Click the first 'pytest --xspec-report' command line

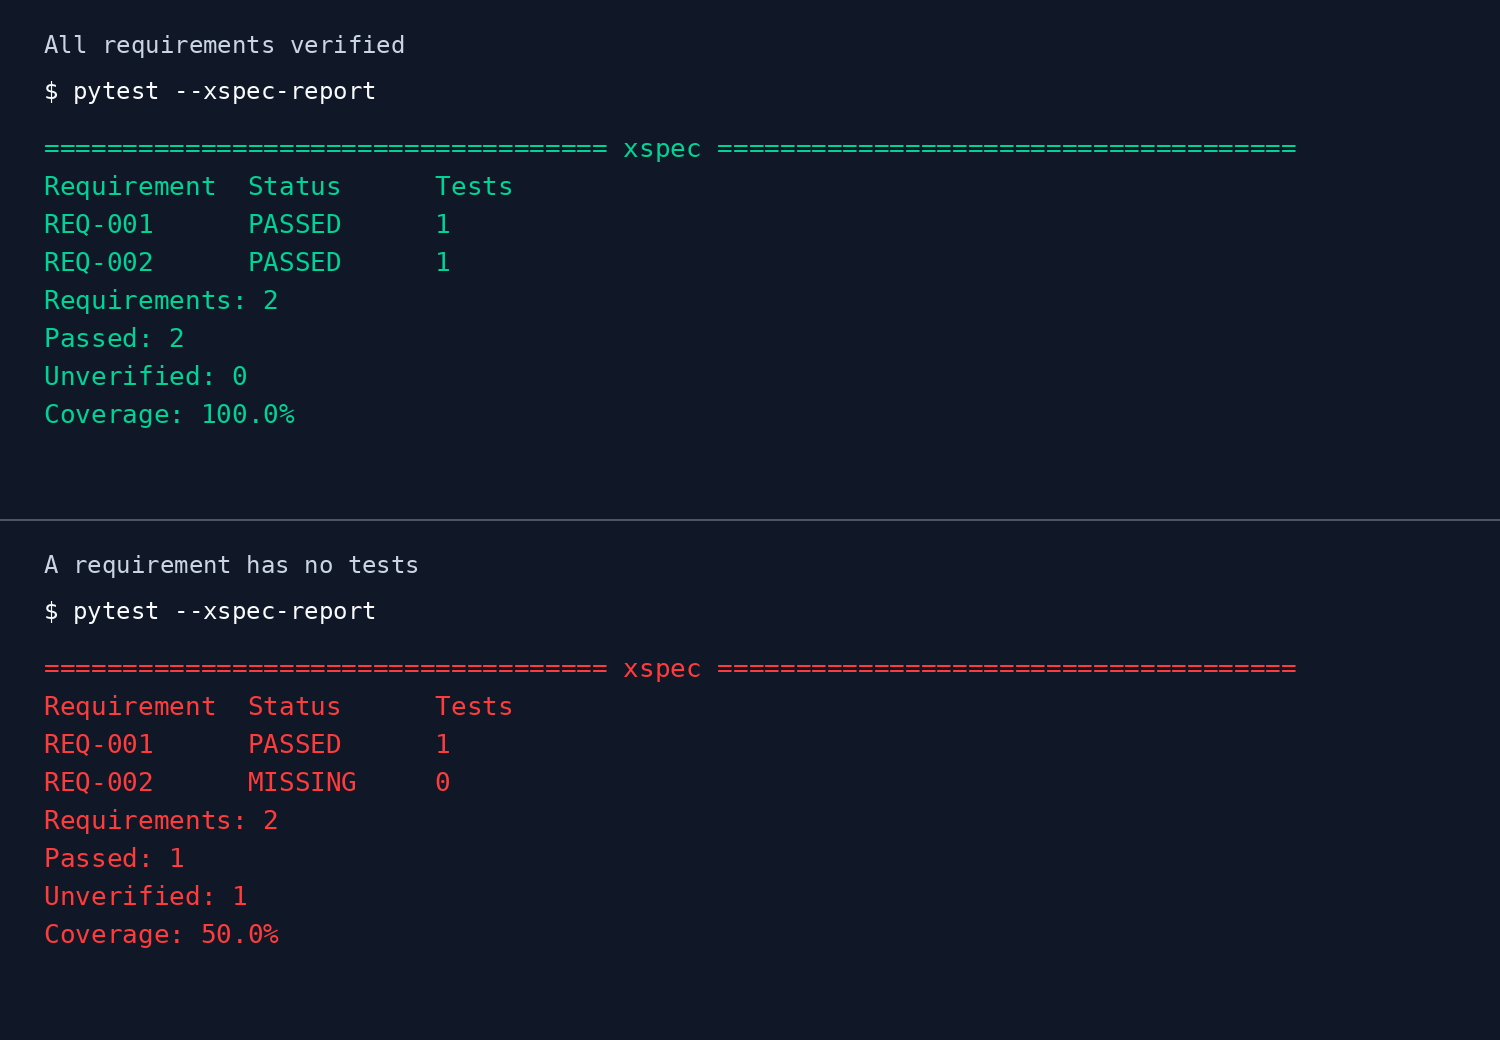[210, 91]
